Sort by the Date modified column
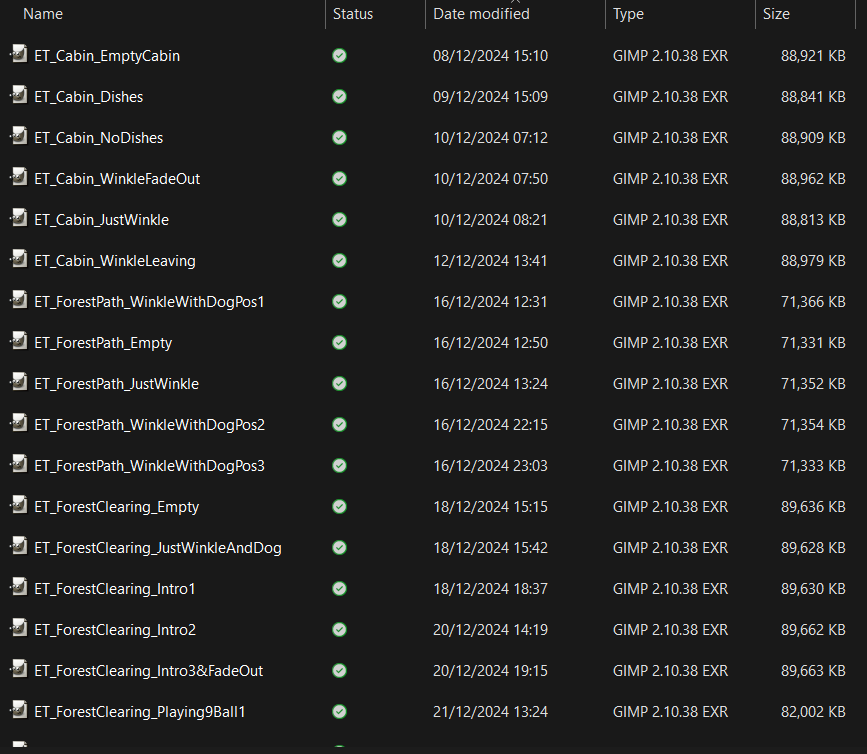Viewport: 867px width, 754px height. pyautogui.click(x=481, y=14)
